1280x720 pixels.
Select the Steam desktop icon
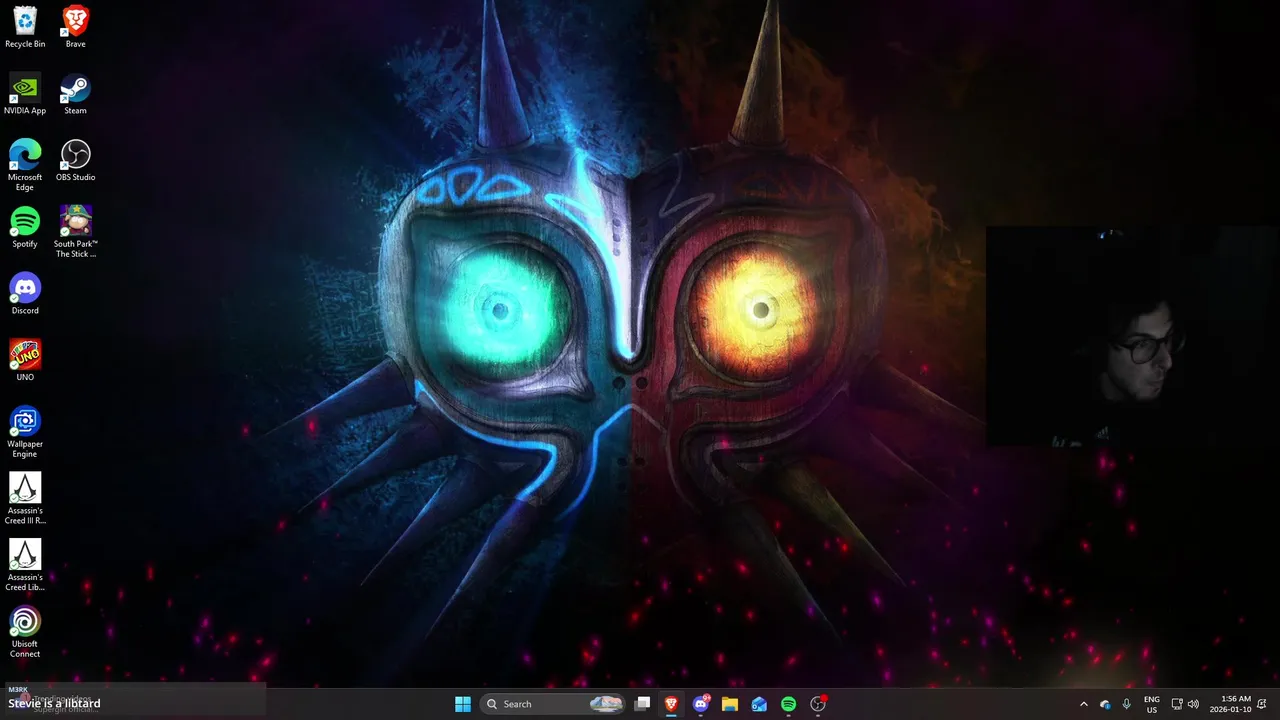(x=75, y=94)
